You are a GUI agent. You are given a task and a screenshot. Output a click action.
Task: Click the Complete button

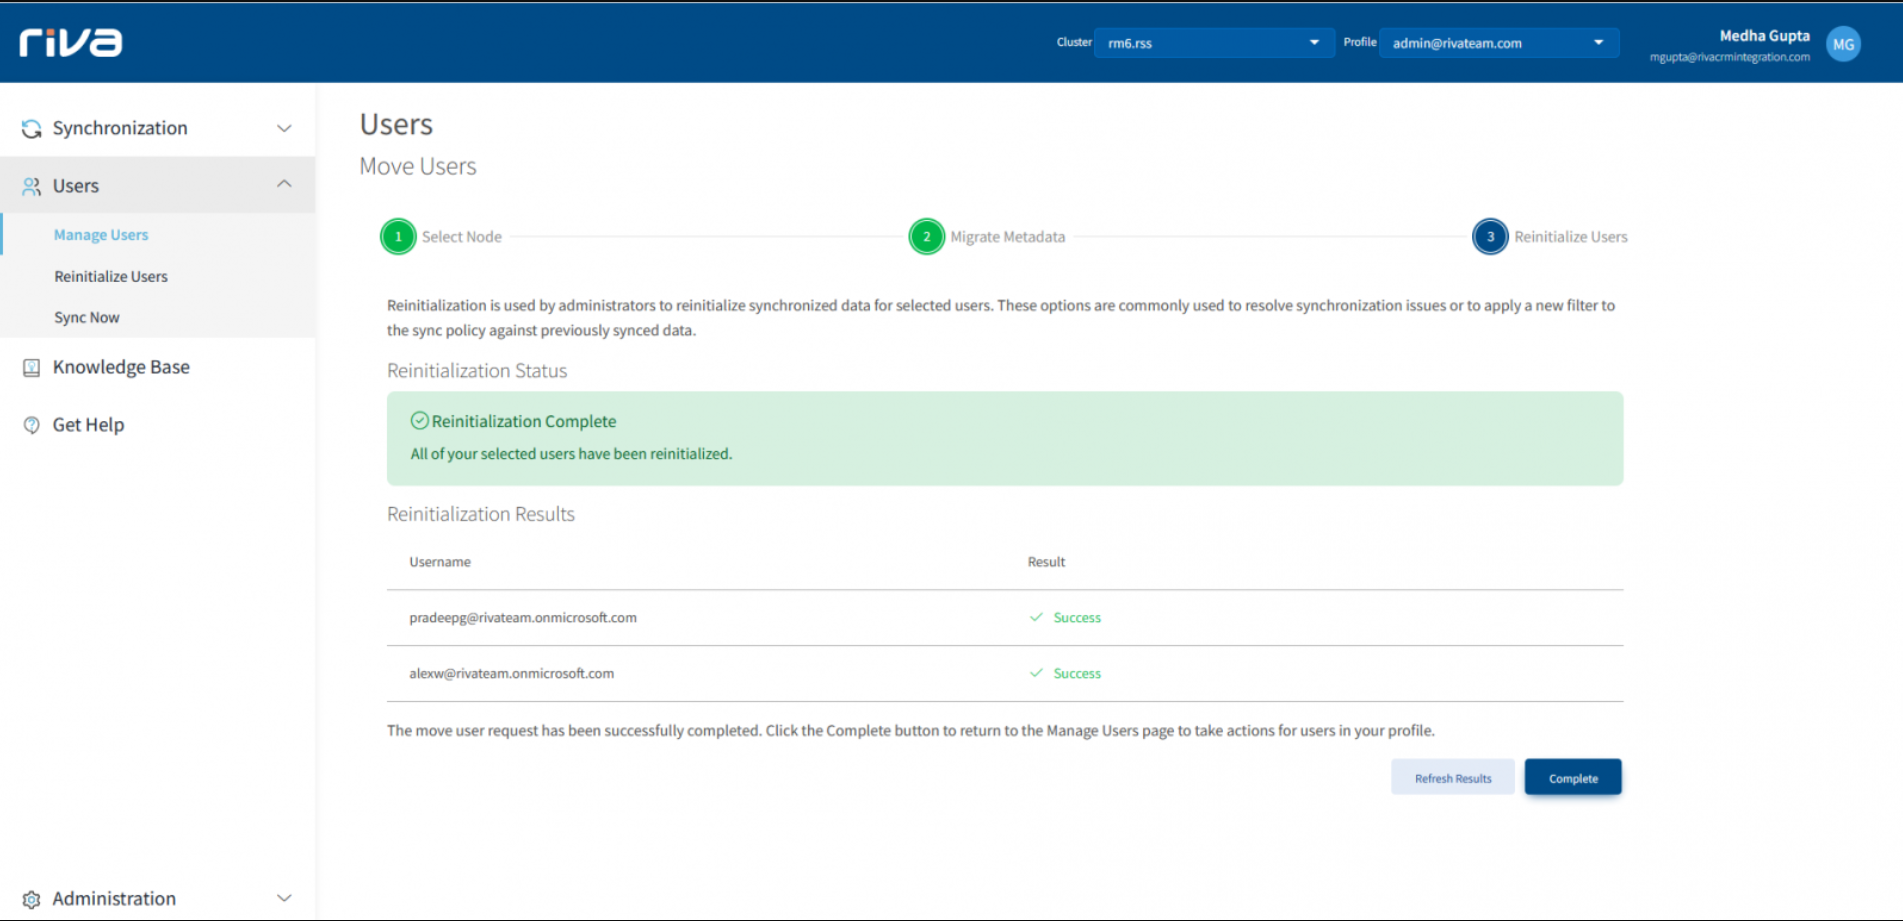click(1573, 778)
